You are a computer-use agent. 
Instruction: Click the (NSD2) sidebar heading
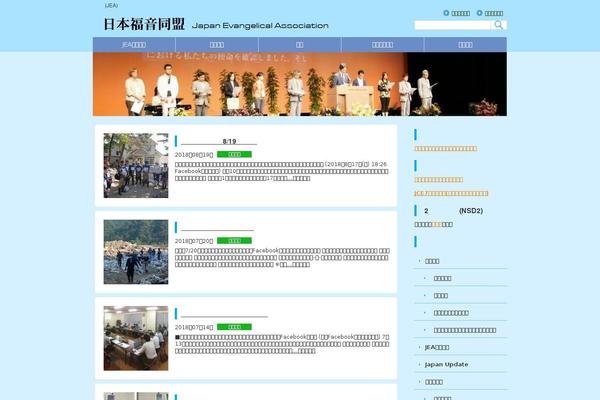[x=454, y=211]
